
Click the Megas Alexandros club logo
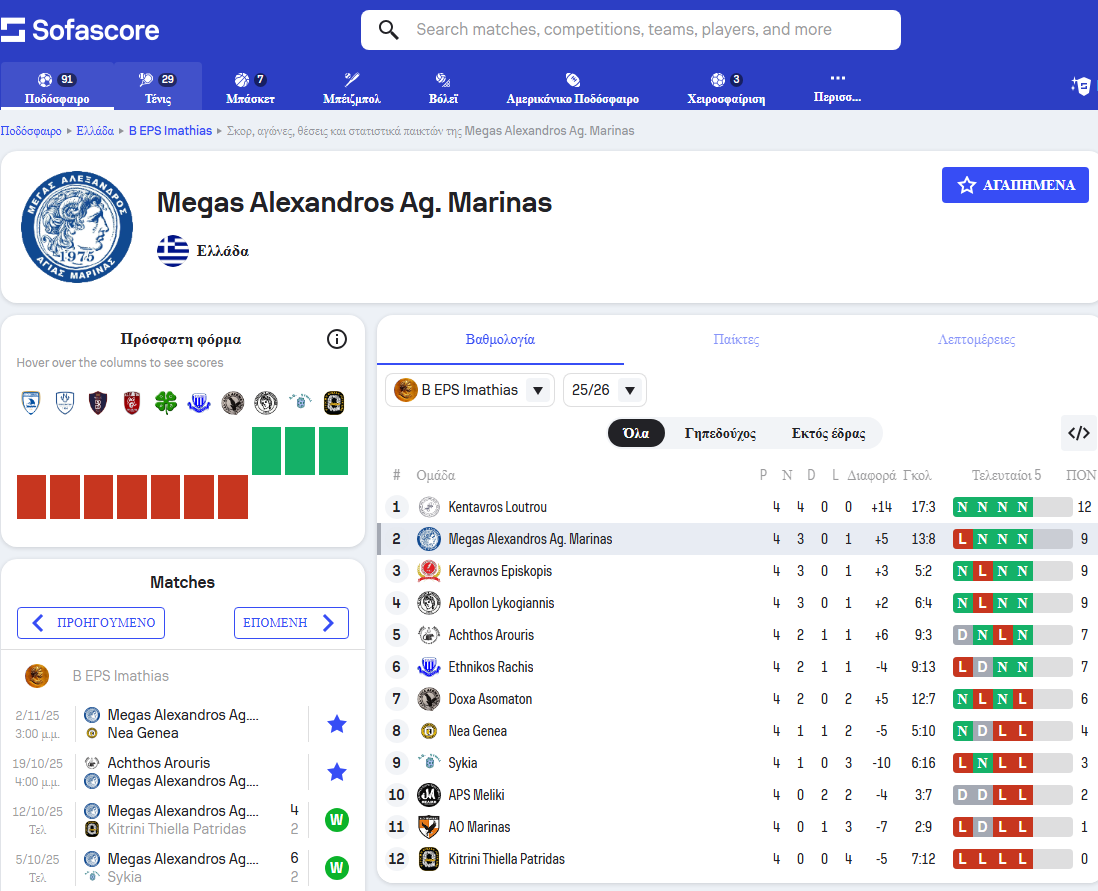(77, 227)
